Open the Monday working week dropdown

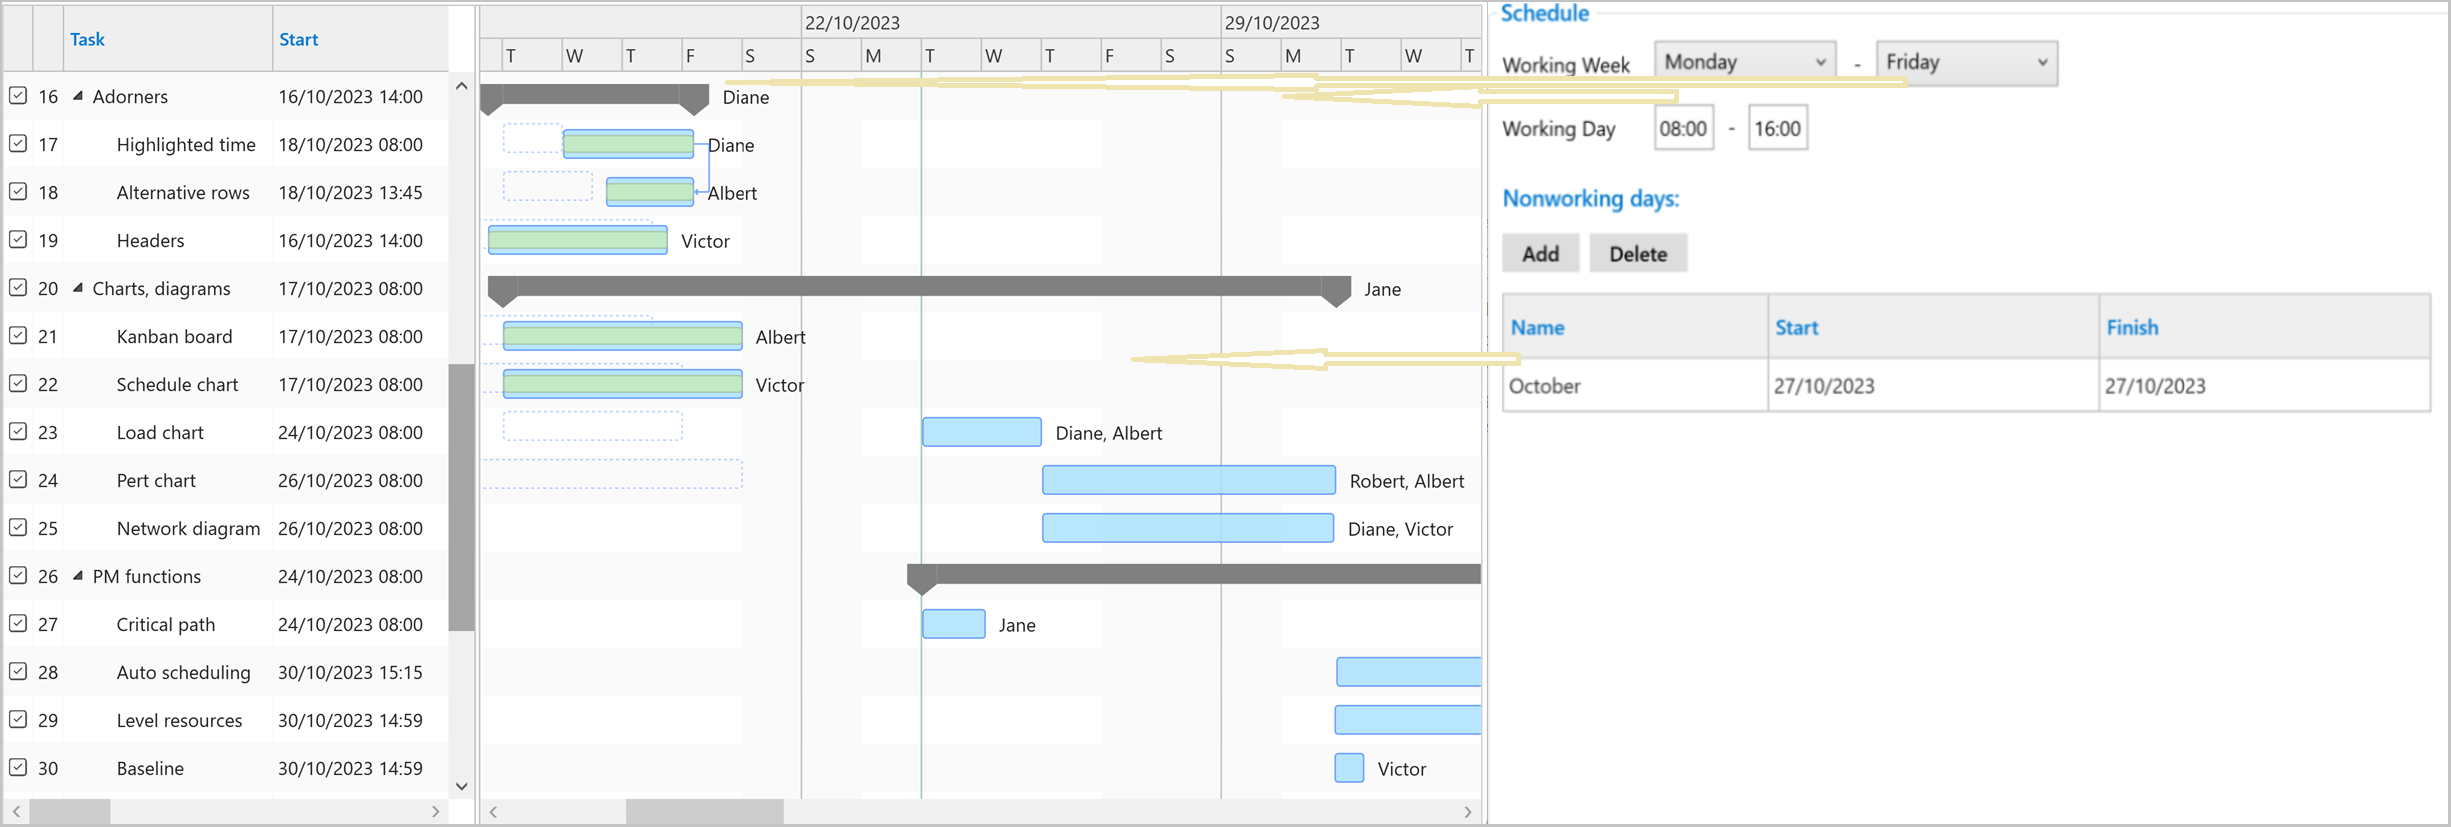[1744, 62]
